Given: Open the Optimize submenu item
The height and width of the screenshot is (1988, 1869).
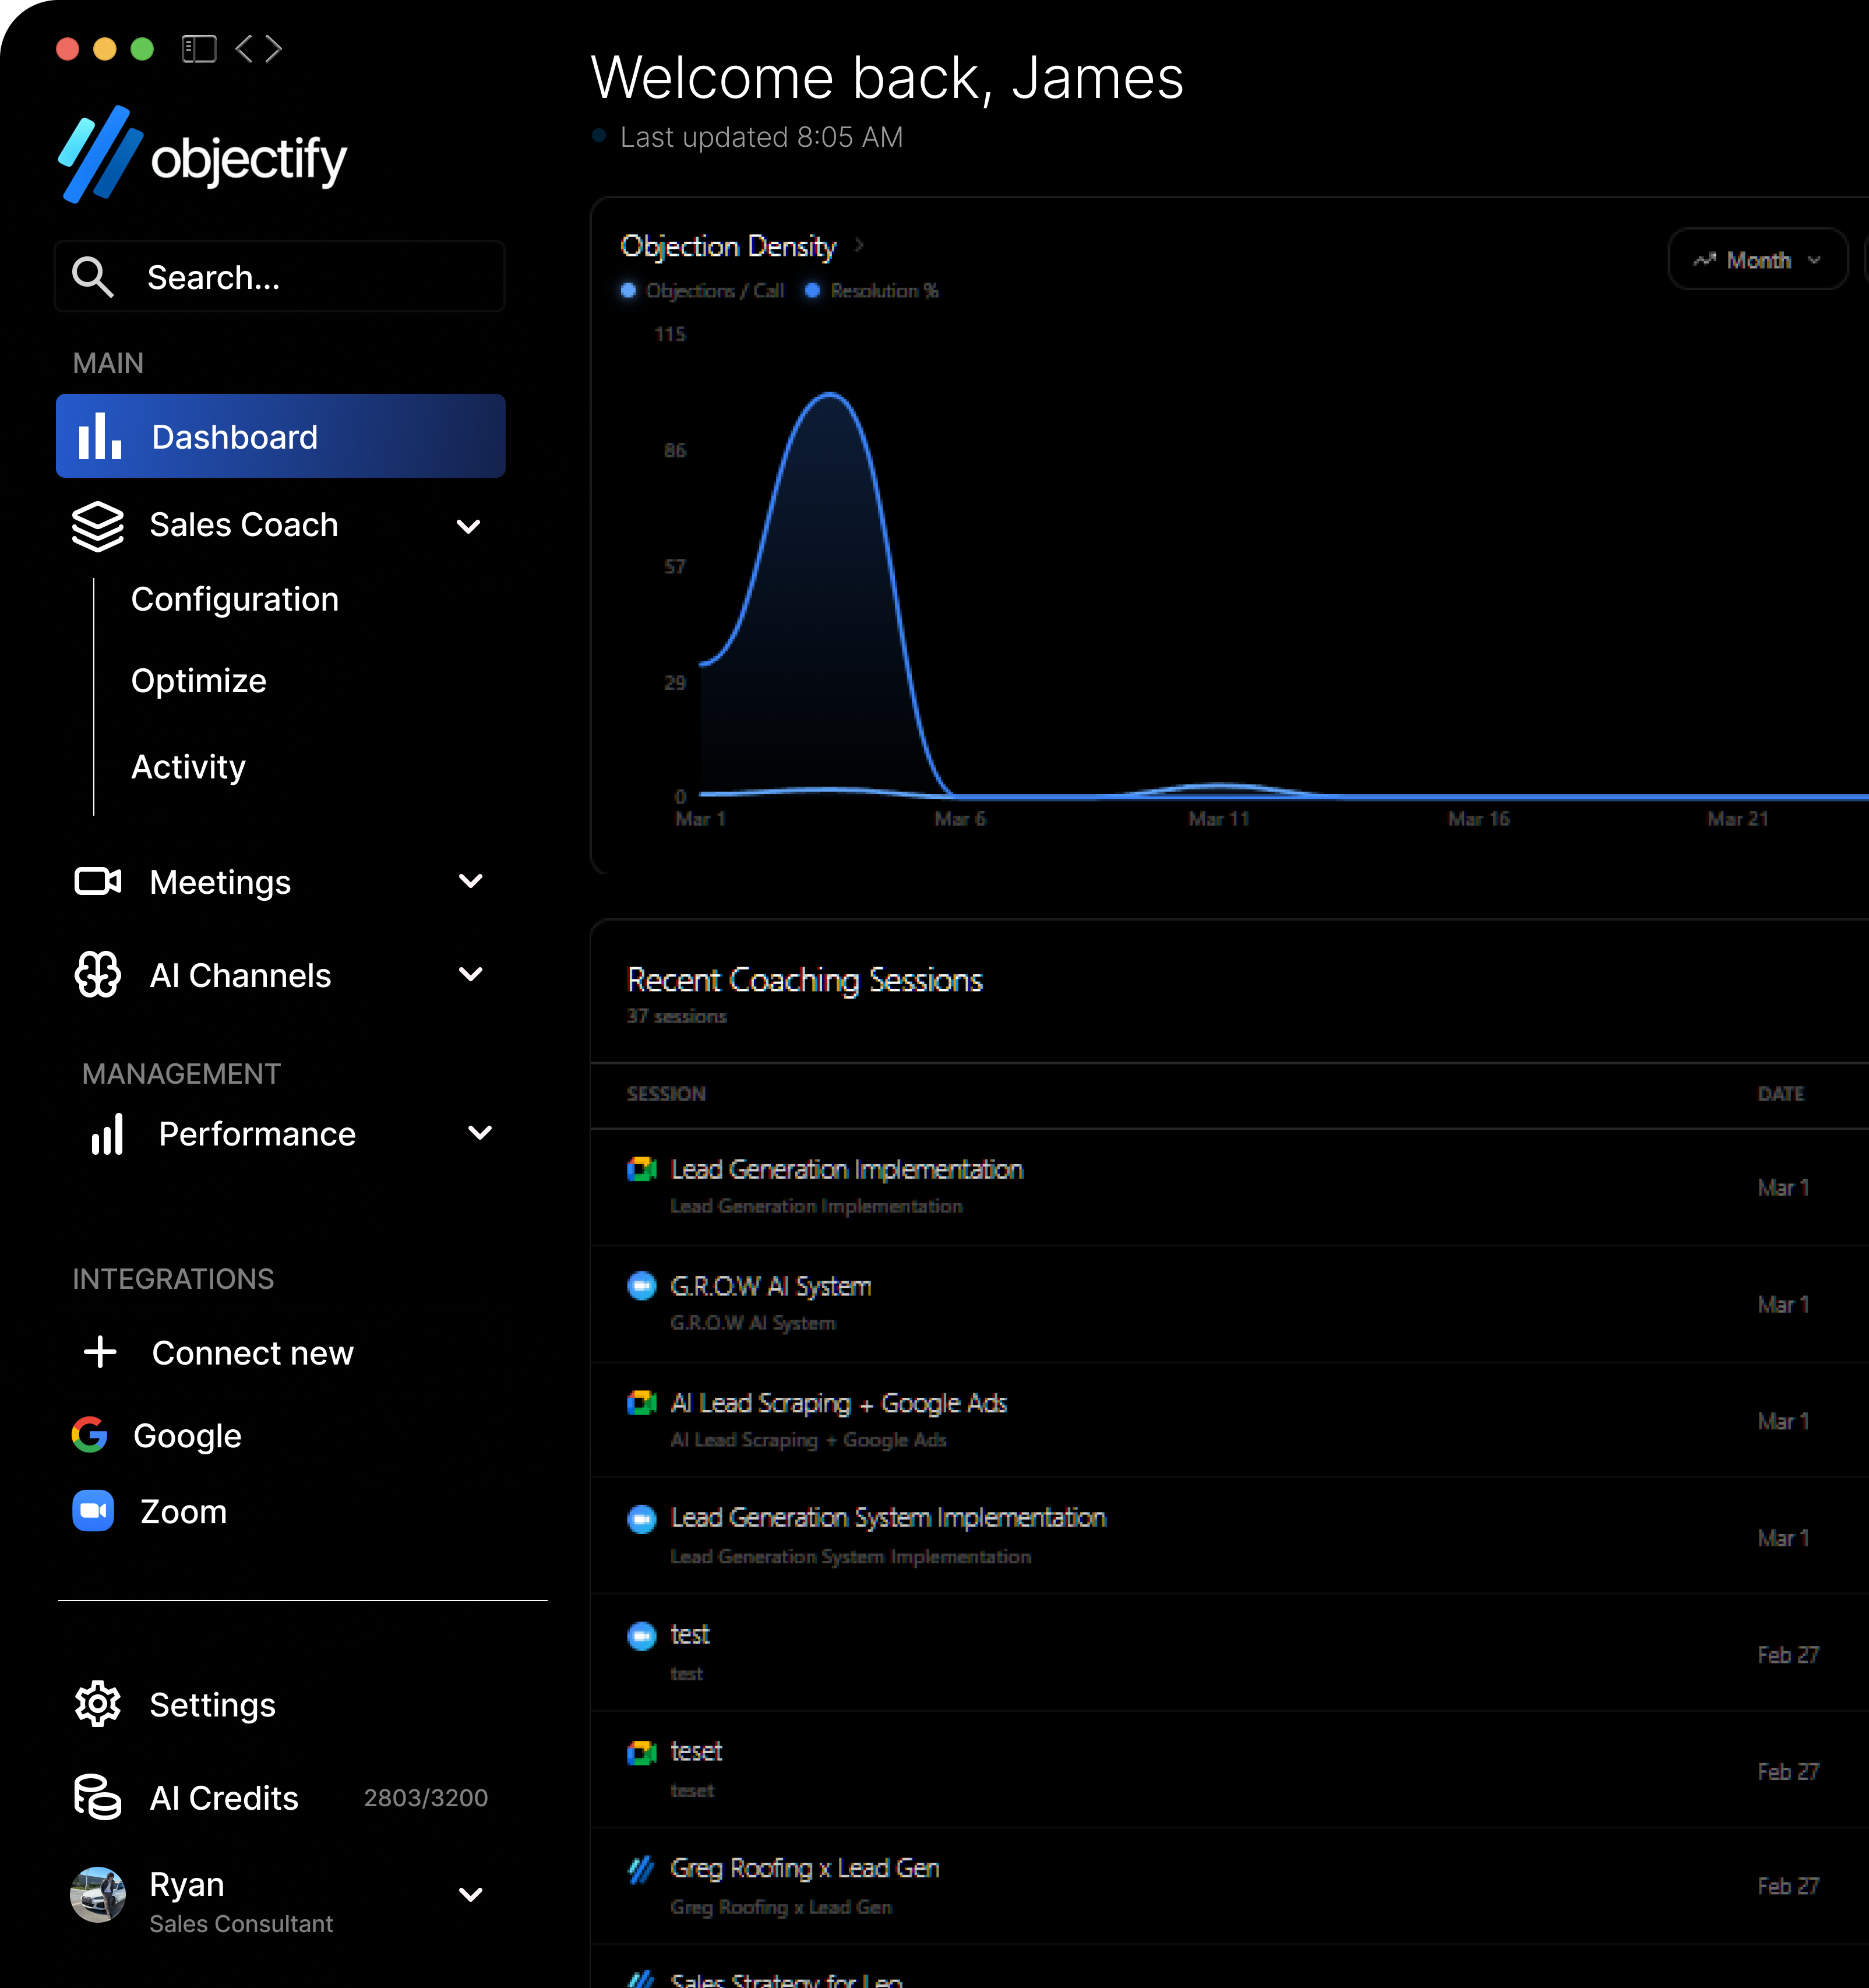Looking at the screenshot, I should 199,681.
